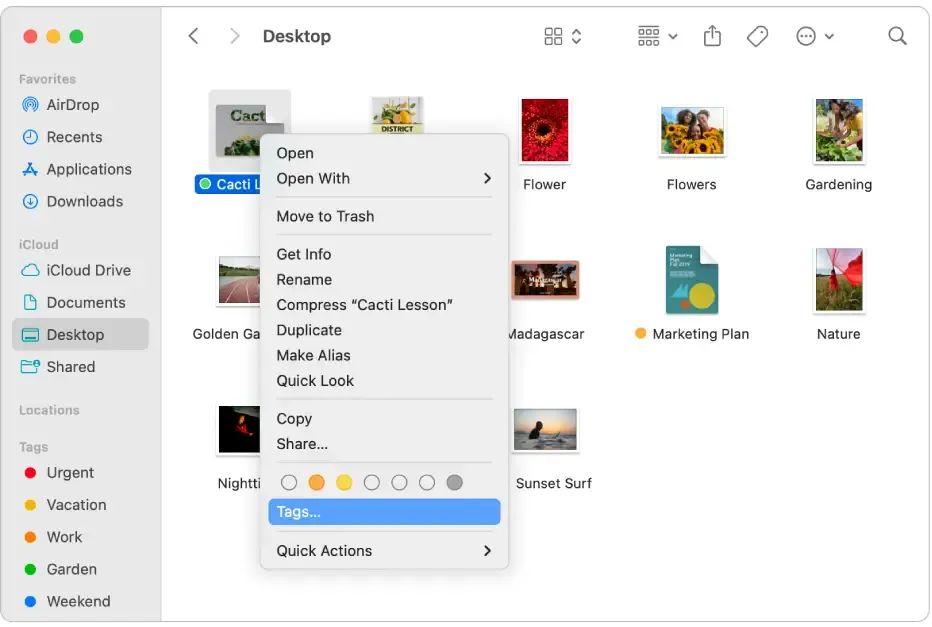Select the Marketing Plan file thumbnail
Viewport: 932px width, 627px height.
pyautogui.click(x=691, y=281)
